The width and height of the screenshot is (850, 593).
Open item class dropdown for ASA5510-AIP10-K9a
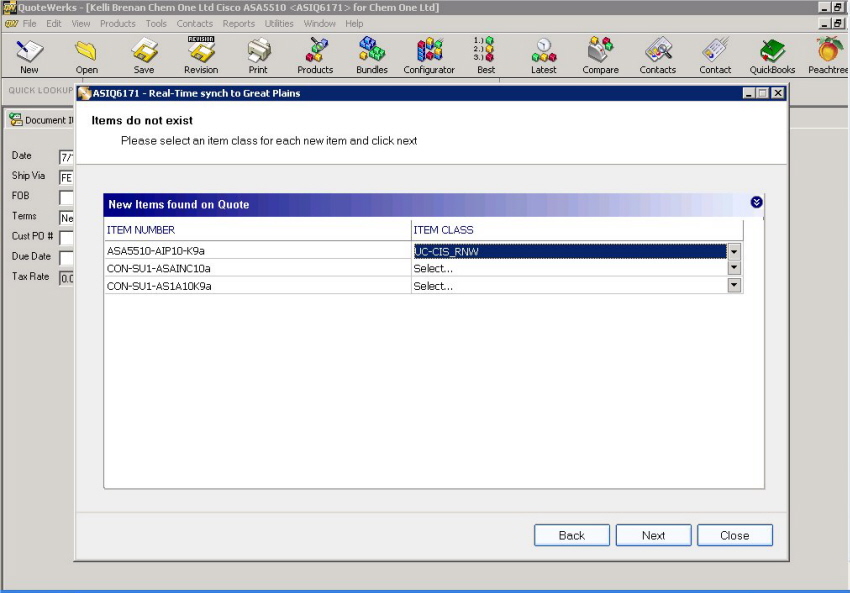[x=734, y=252]
